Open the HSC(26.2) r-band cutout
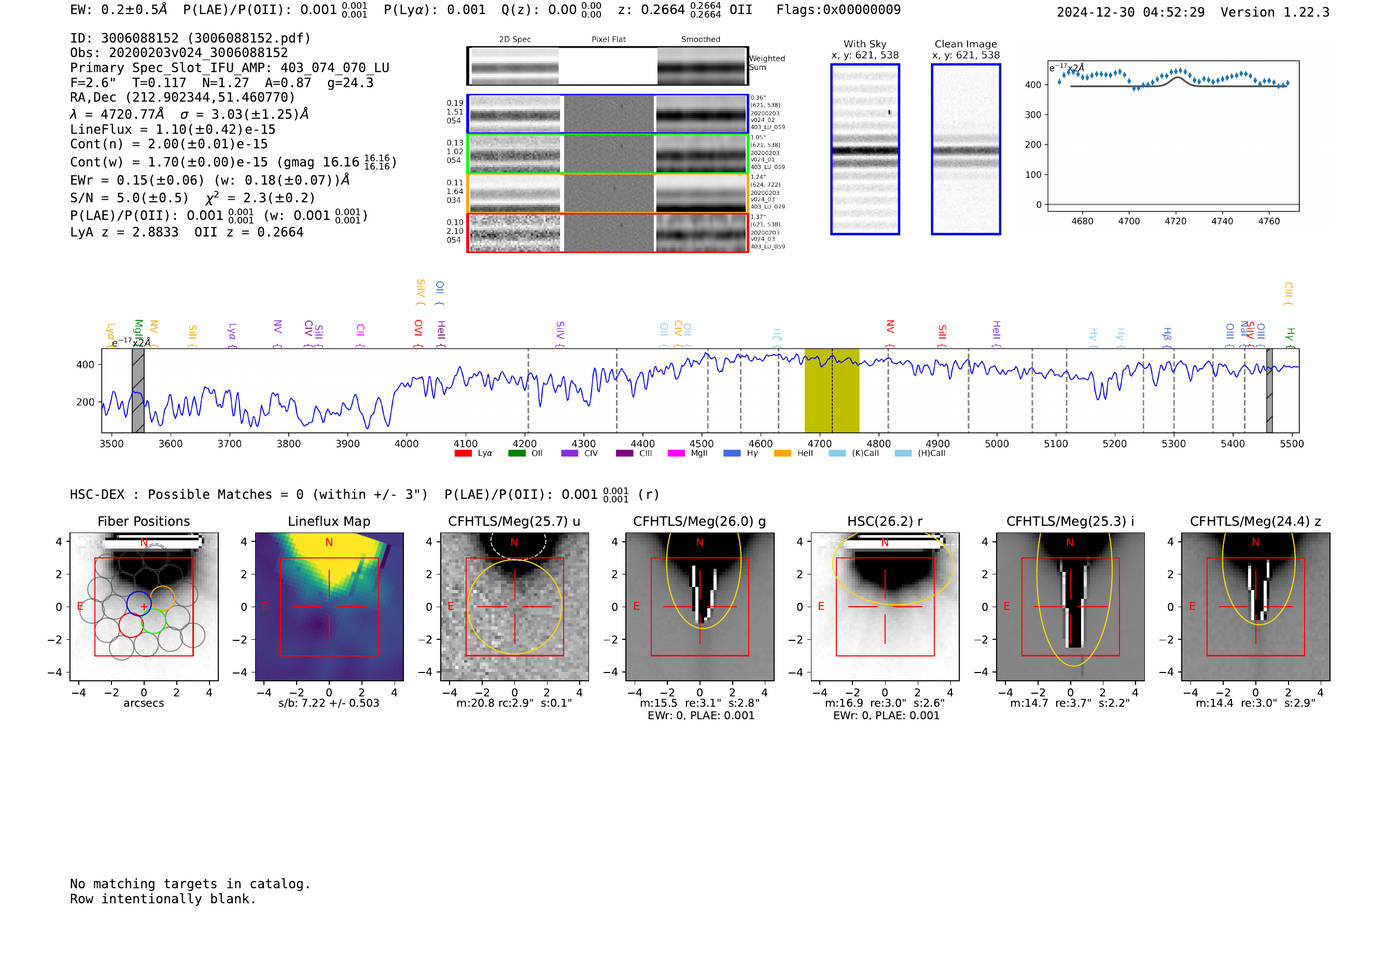Image resolution: width=1400 pixels, height=953 pixels. (885, 607)
